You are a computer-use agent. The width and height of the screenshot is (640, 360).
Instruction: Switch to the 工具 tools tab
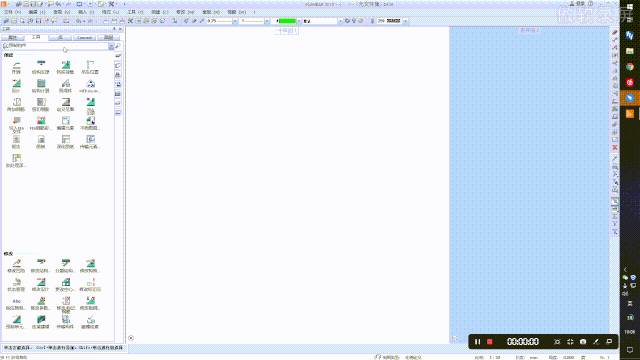tap(36, 37)
